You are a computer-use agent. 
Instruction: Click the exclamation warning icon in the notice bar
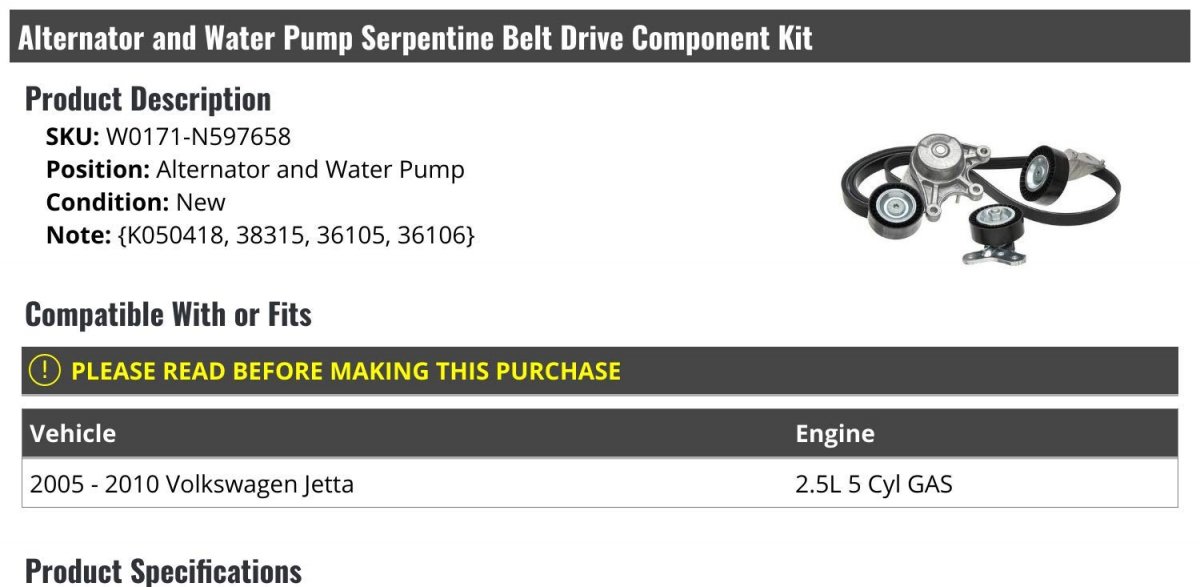click(x=45, y=371)
